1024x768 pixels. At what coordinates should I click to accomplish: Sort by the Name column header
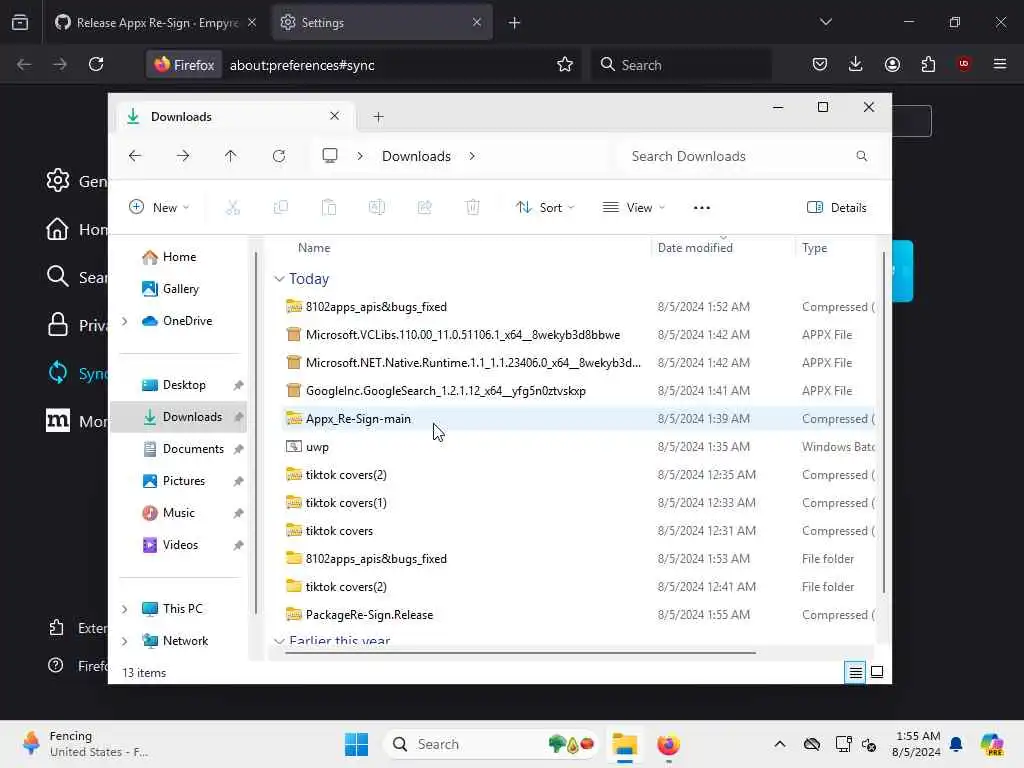pyautogui.click(x=314, y=248)
